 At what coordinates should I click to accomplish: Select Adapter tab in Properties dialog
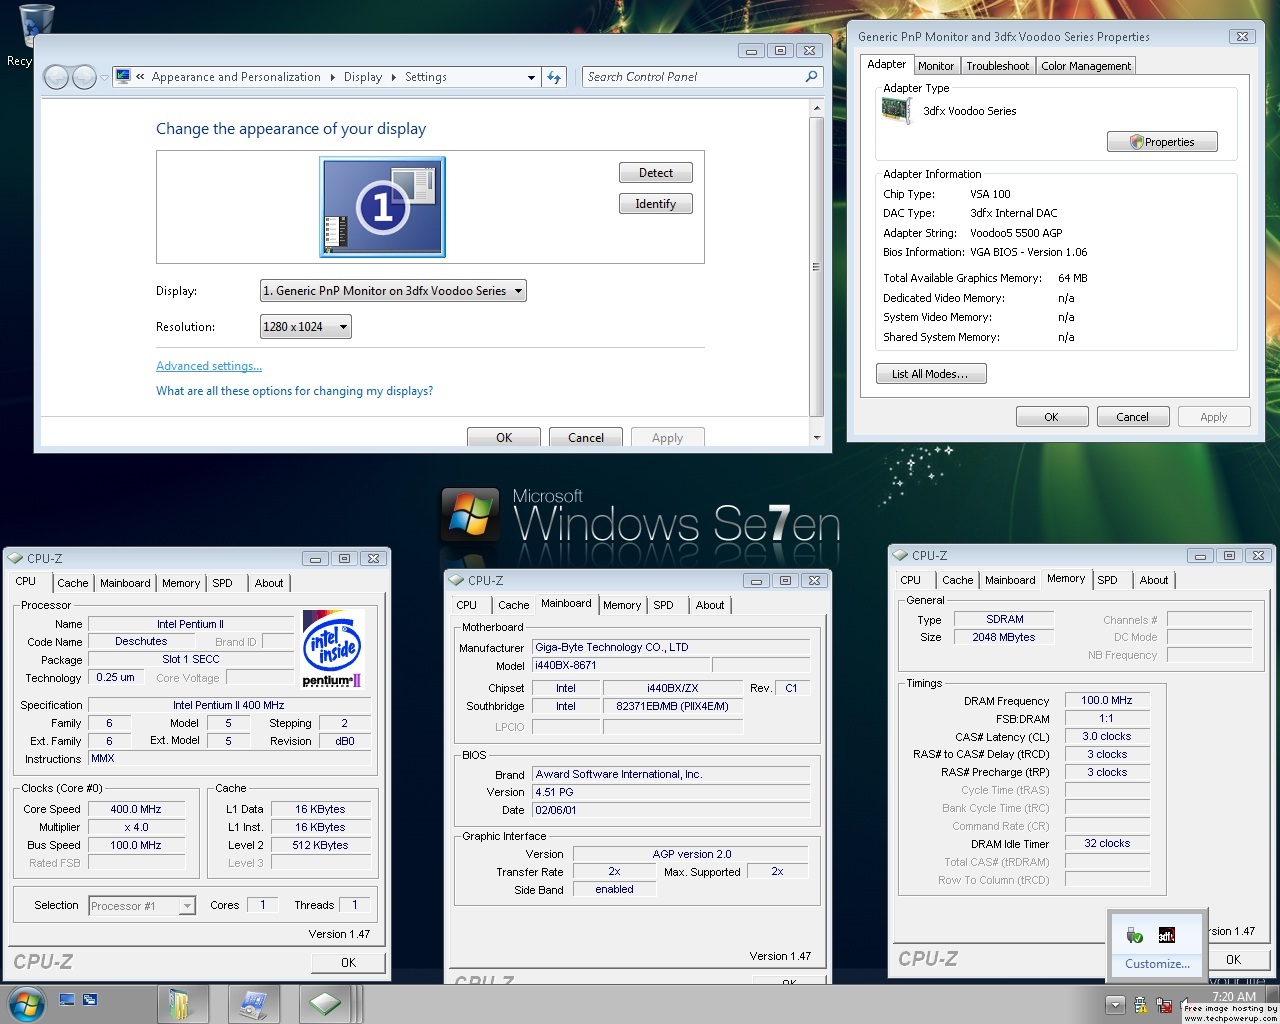pyautogui.click(x=887, y=64)
